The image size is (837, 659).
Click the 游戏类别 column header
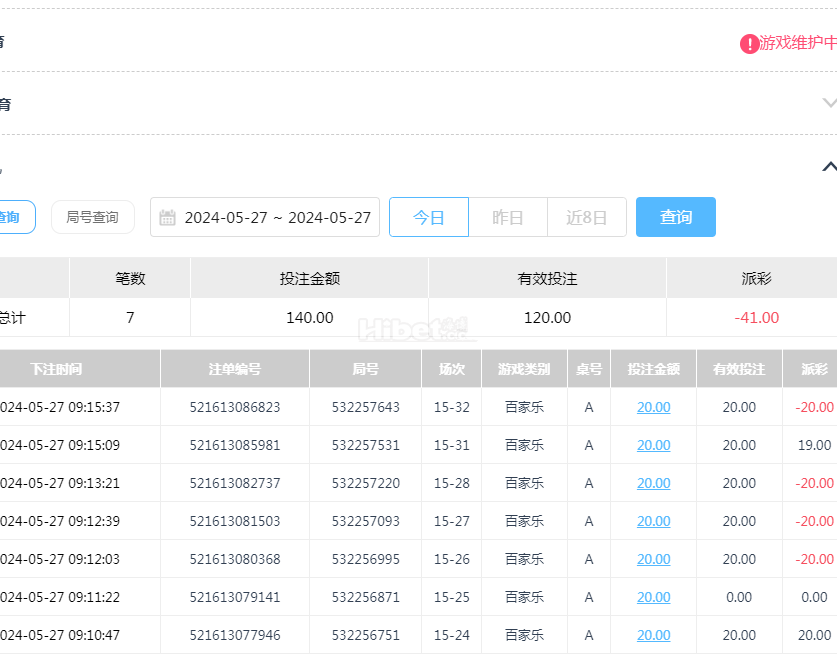524,369
